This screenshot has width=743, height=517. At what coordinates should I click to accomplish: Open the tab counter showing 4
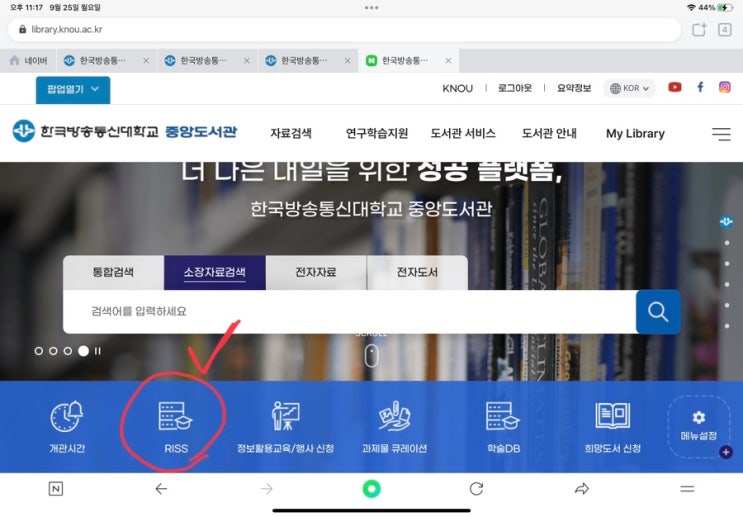[x=725, y=30]
